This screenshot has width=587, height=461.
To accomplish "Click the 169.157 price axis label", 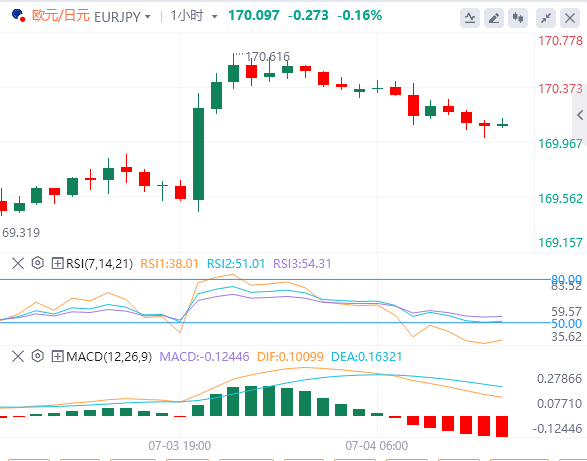I will (x=560, y=243).
